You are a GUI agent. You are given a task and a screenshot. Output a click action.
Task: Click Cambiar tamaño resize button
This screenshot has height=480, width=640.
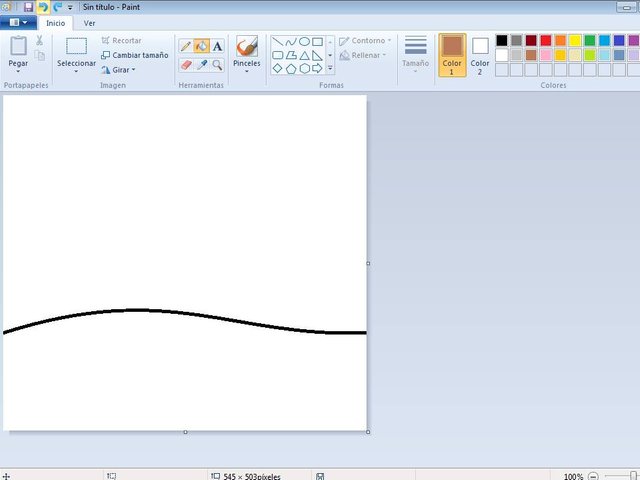135,55
